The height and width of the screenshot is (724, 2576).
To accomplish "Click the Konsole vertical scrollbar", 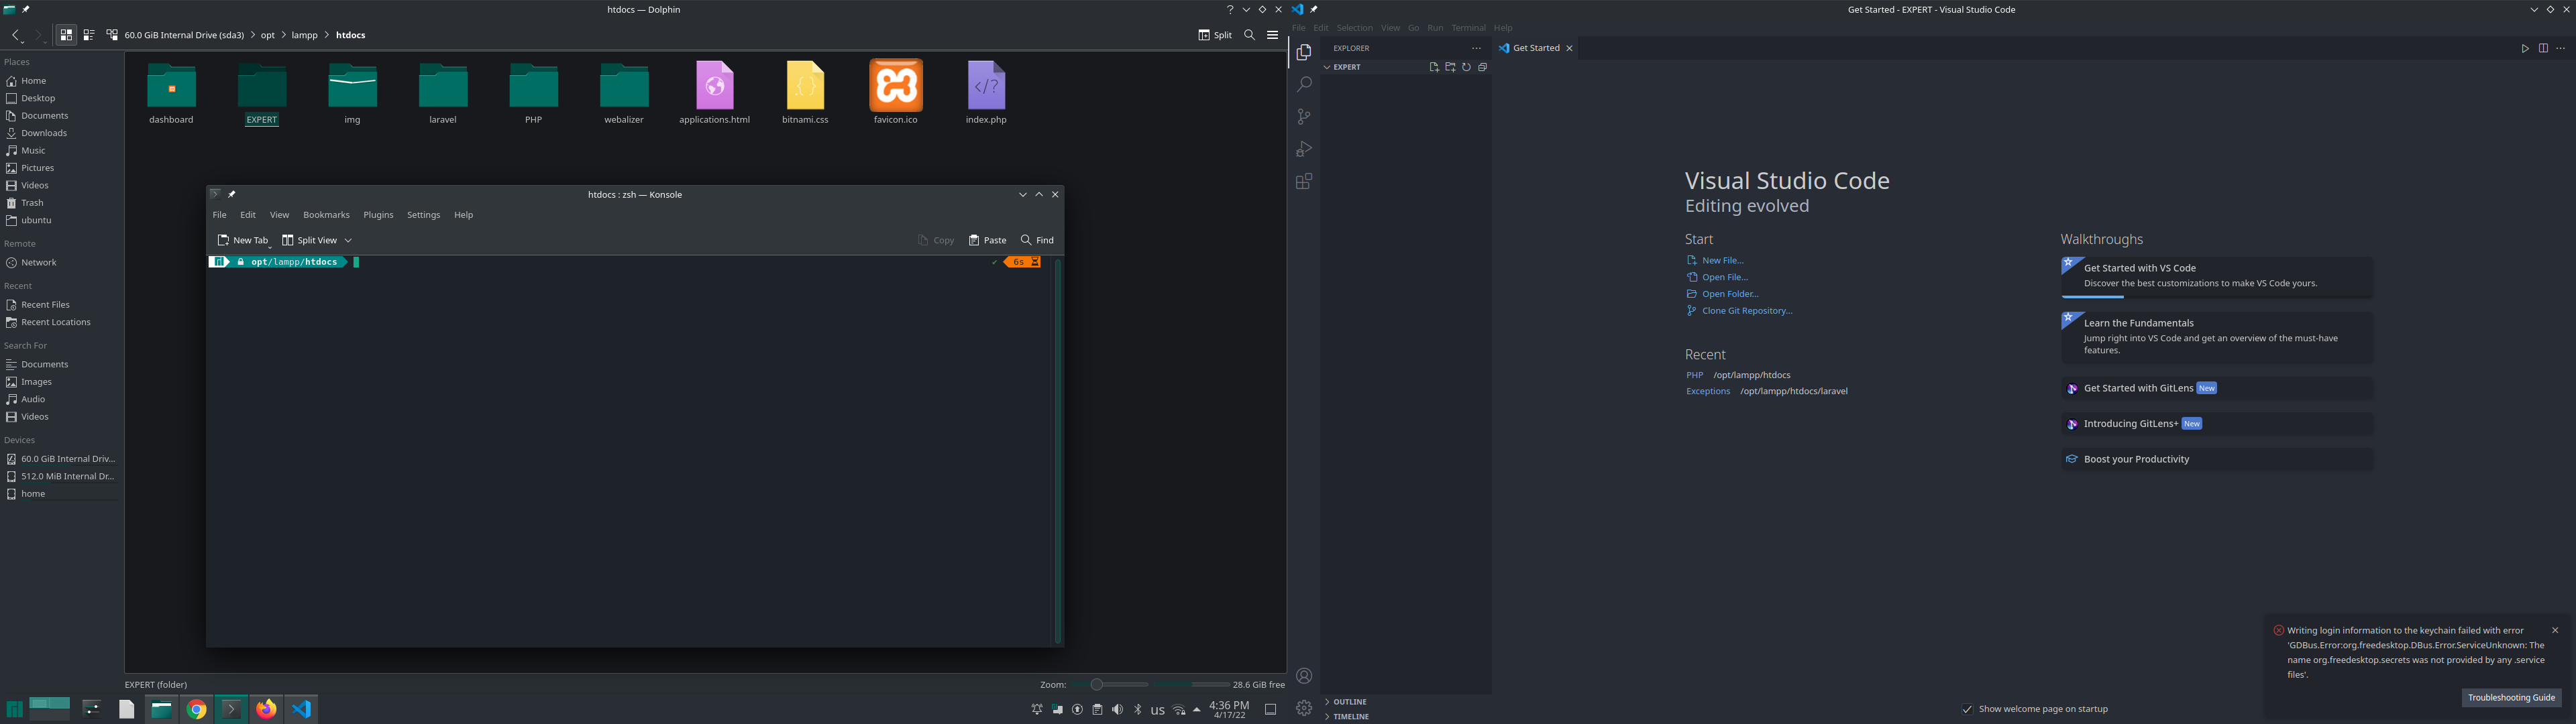I will pos(1057,450).
